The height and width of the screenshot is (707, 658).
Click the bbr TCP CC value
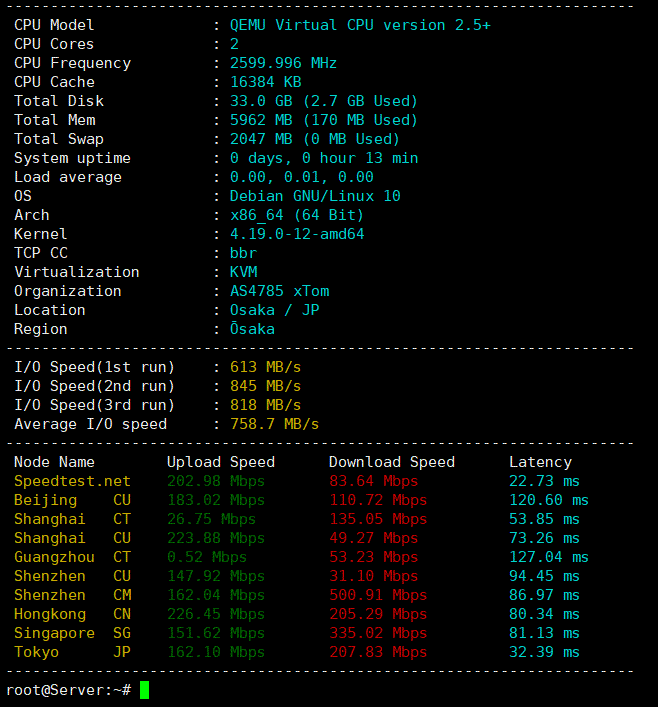244,253
